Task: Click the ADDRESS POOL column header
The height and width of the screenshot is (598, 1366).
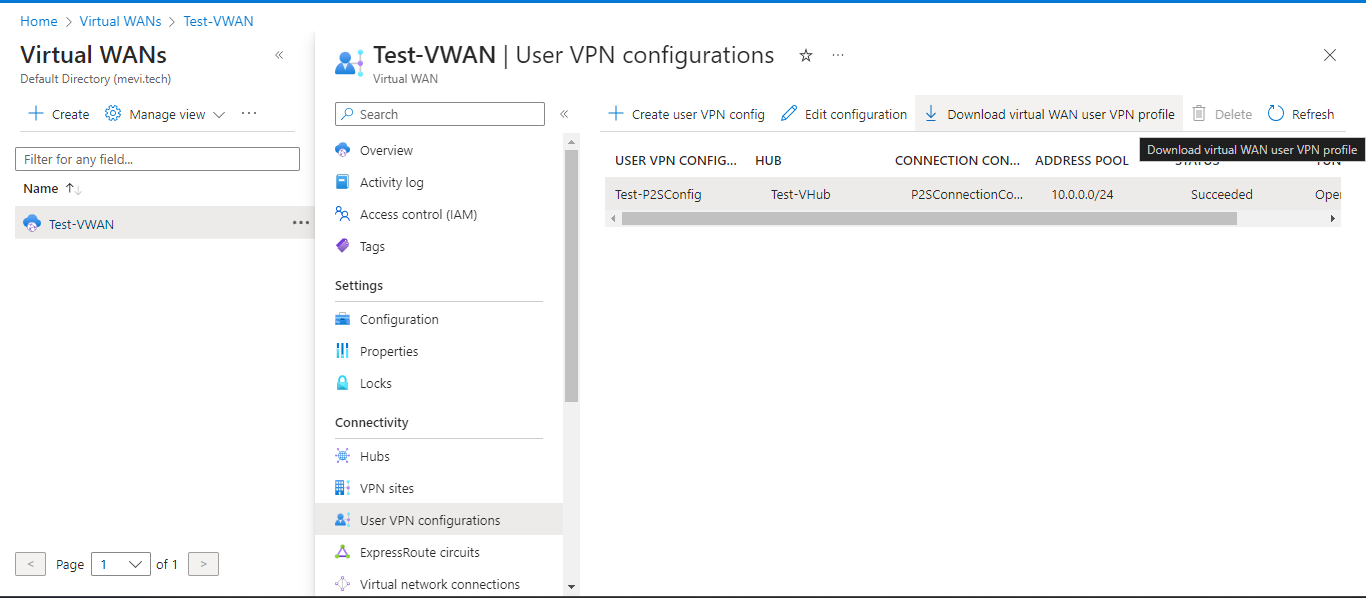Action: (1082, 160)
